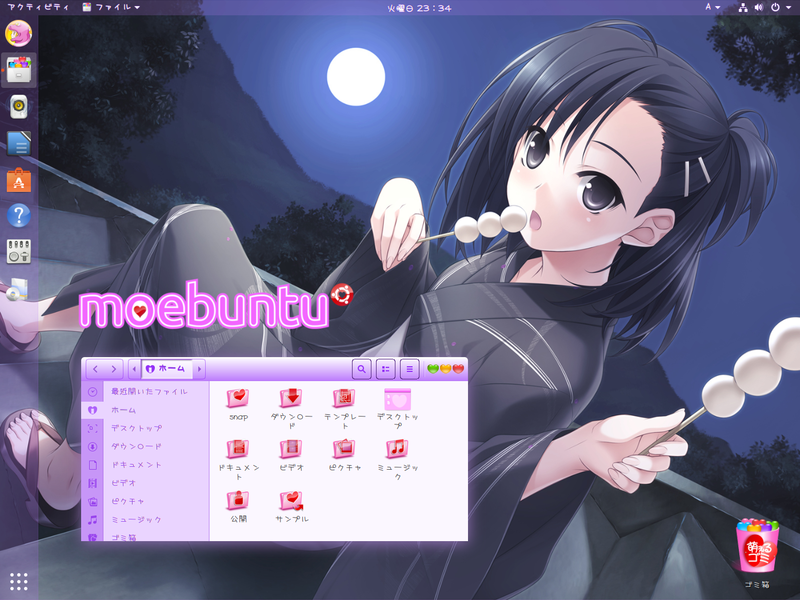Select ホーム in the sidebar
Viewport: 800px width, 600px height.
tap(145, 410)
